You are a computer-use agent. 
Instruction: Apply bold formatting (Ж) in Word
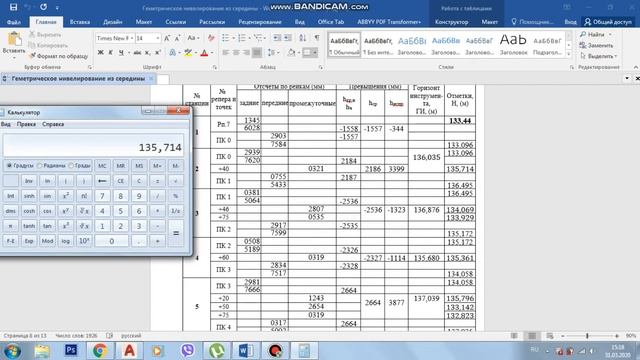coord(101,53)
